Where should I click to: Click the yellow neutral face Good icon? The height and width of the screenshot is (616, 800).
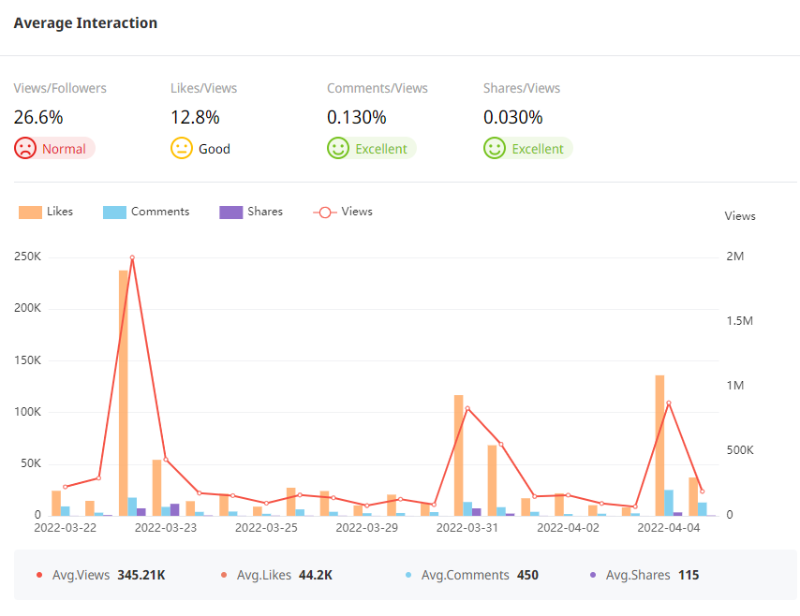coord(181,148)
